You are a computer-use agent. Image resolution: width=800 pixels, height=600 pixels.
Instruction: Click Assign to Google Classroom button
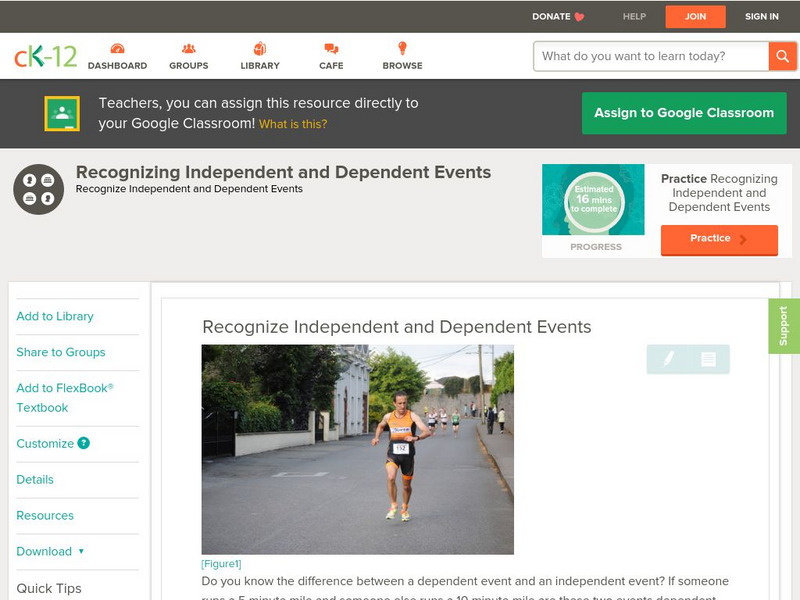(684, 113)
